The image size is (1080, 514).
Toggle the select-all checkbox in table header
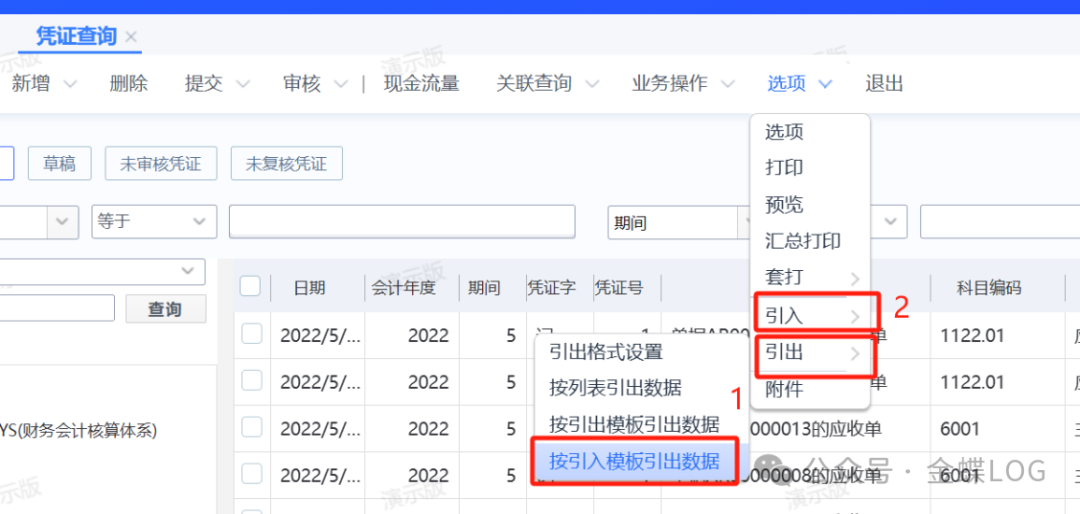[250, 287]
